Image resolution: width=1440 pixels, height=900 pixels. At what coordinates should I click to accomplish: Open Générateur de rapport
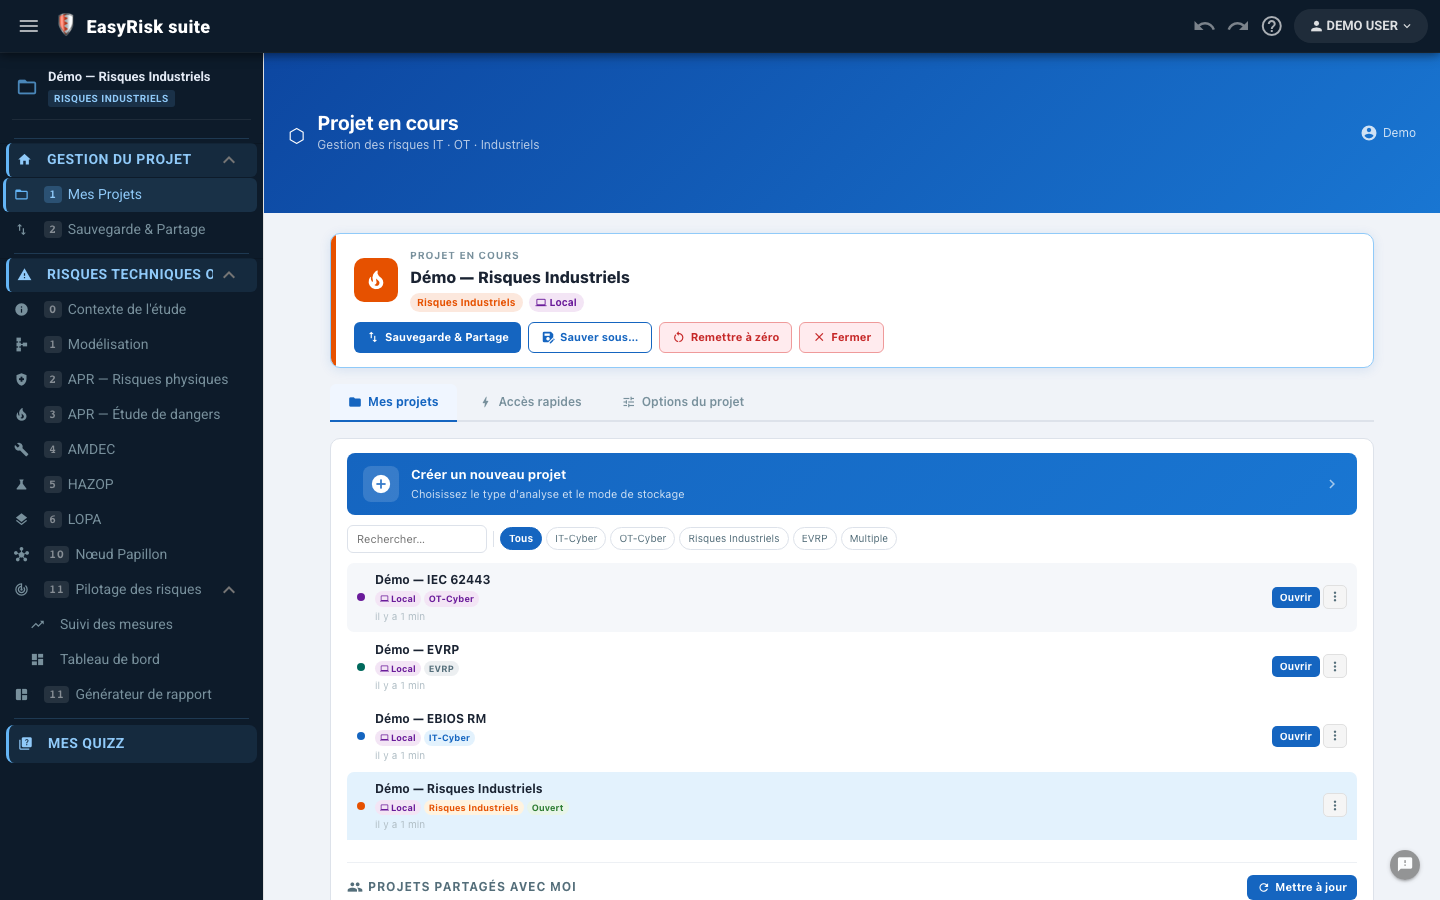pyautogui.click(x=131, y=695)
